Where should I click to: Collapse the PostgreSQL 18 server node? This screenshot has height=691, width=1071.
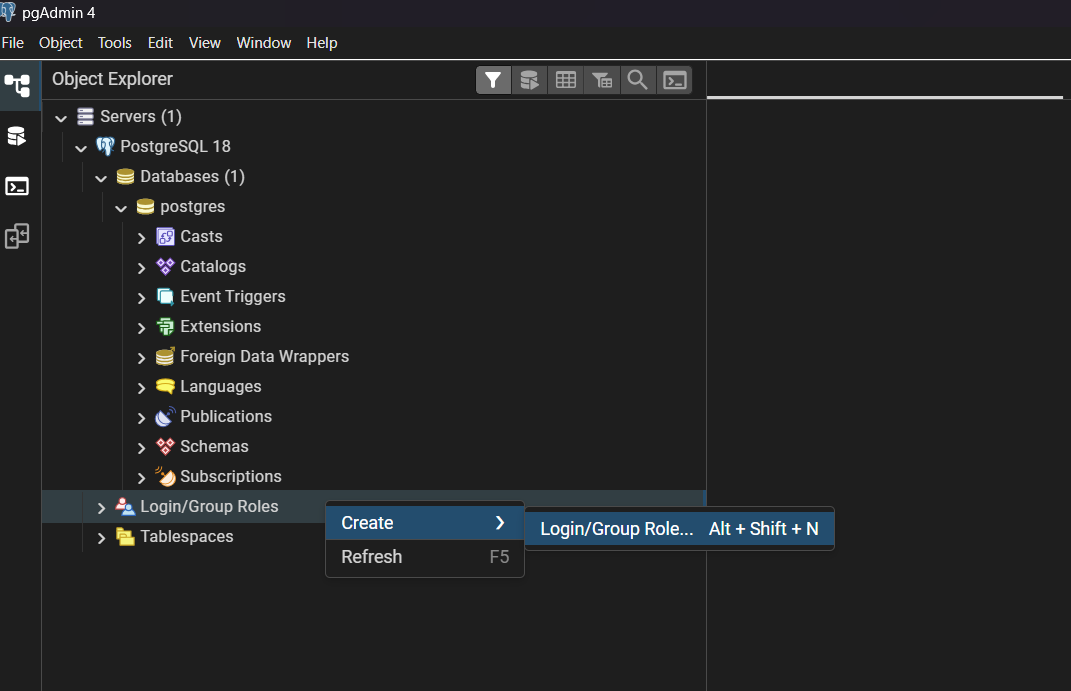[81, 148]
